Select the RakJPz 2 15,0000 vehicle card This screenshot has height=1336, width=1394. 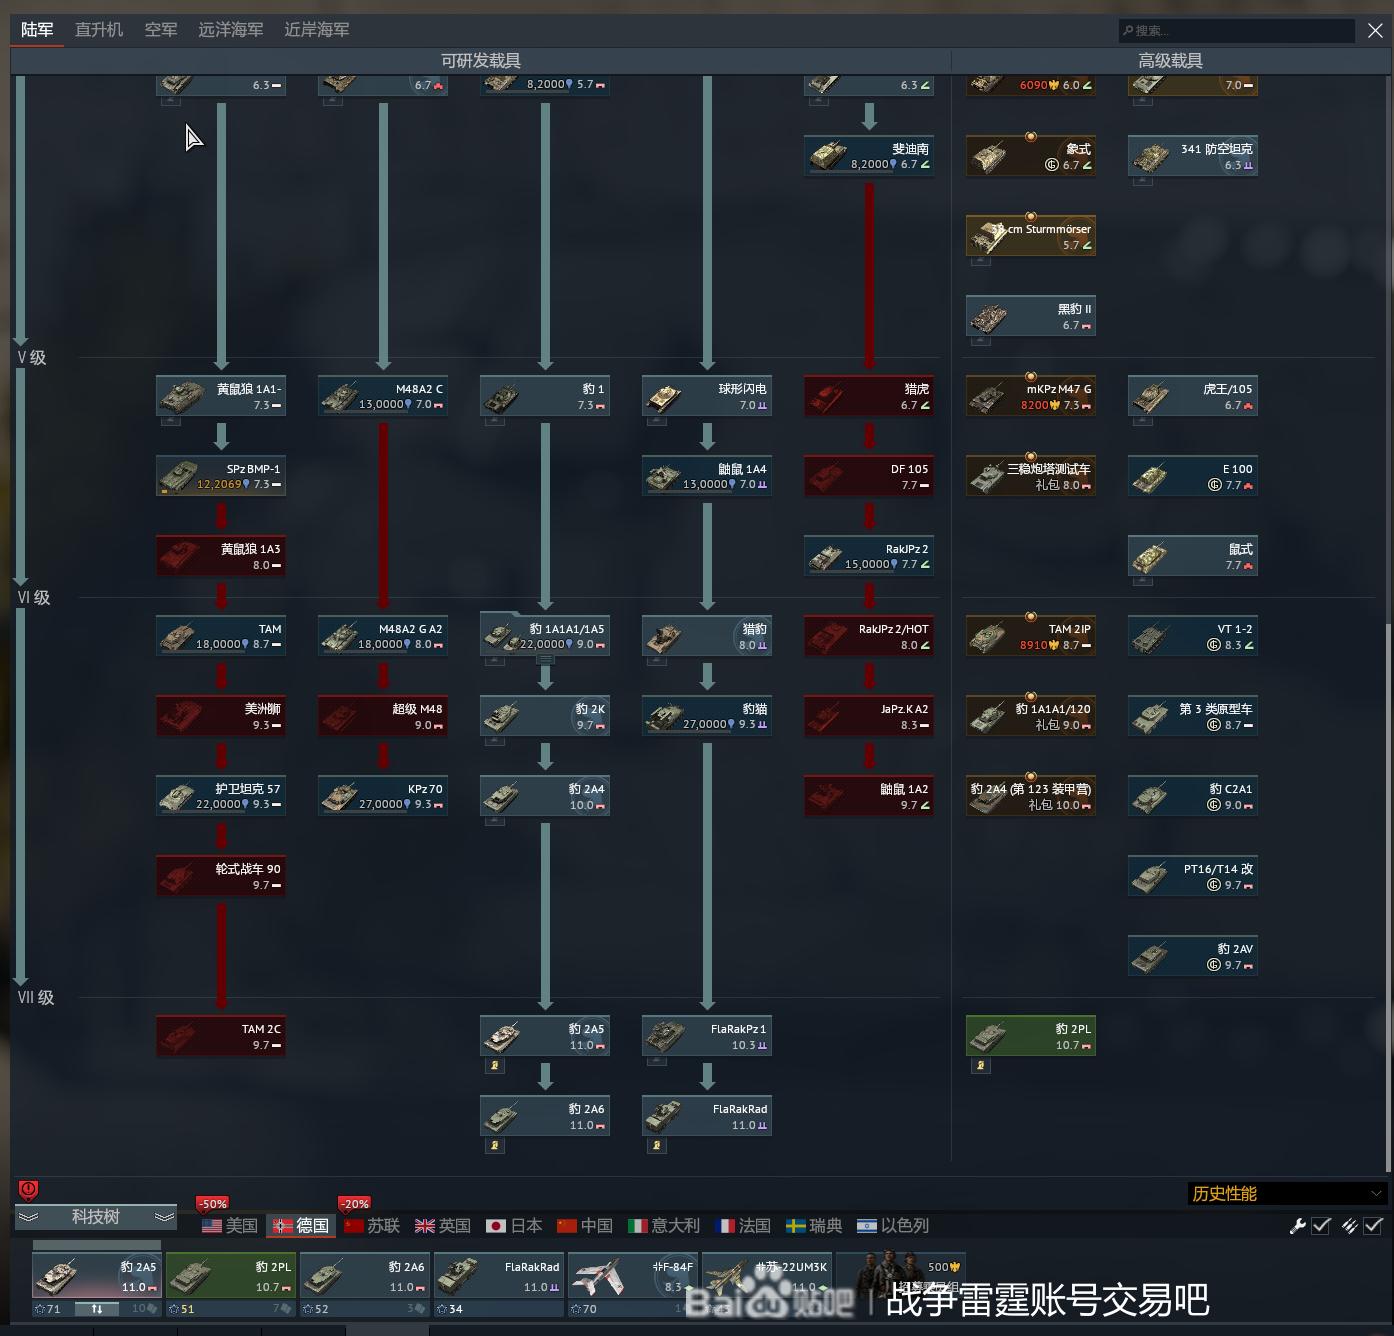coord(869,556)
